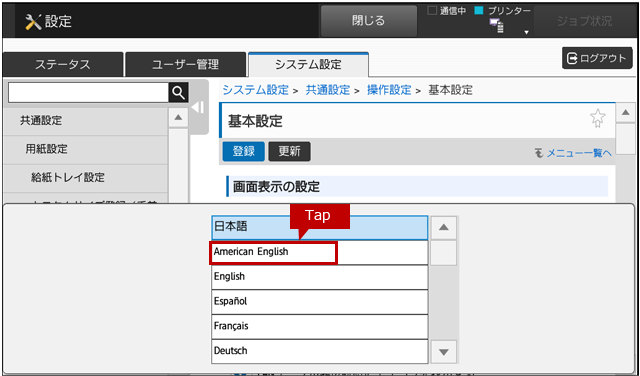The height and width of the screenshot is (376, 640).
Task: Click the language list scrollbar thumb
Action: 444,253
